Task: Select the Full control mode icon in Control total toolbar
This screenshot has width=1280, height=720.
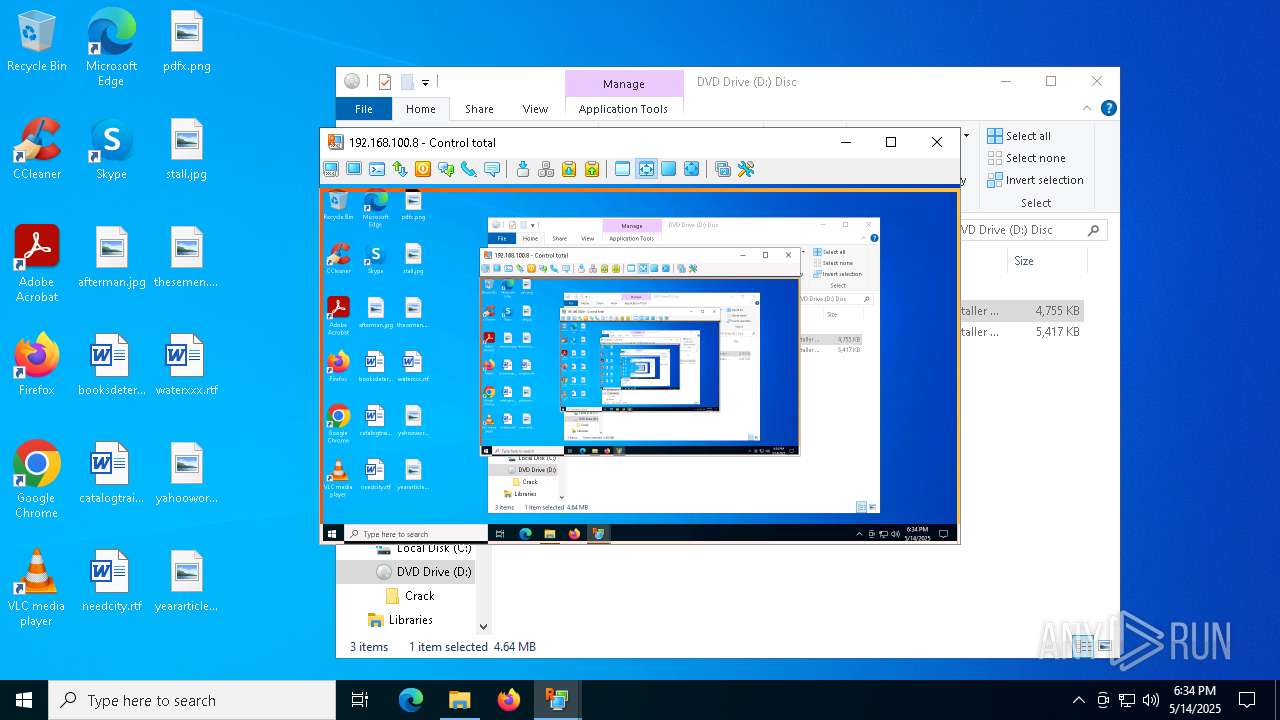Action: [331, 169]
